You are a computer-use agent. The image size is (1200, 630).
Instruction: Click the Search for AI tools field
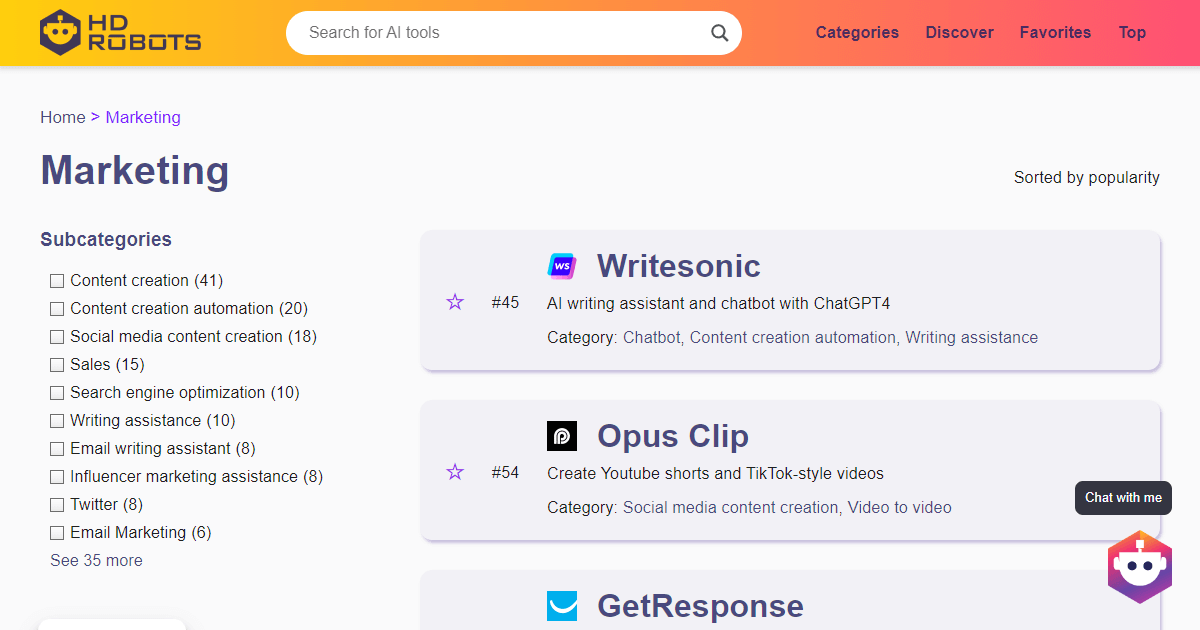pos(500,33)
